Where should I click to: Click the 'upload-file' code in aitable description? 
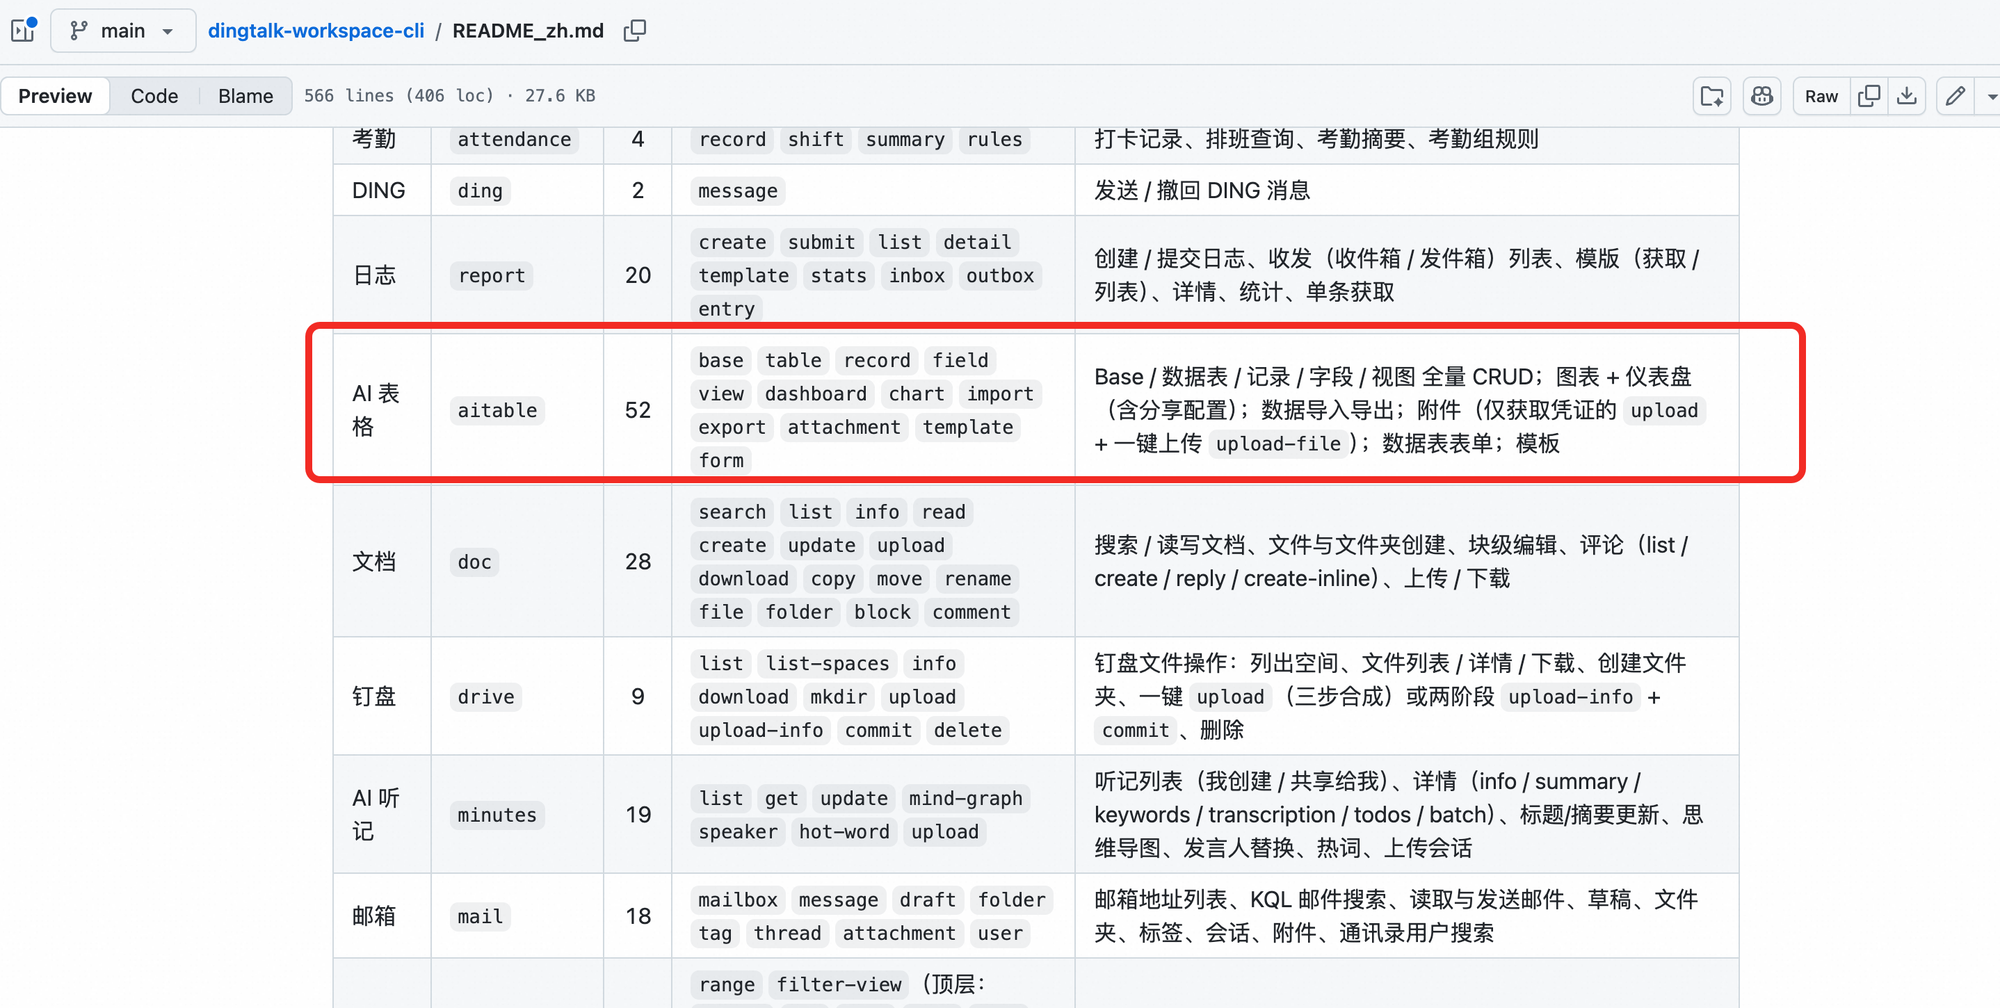[1278, 444]
